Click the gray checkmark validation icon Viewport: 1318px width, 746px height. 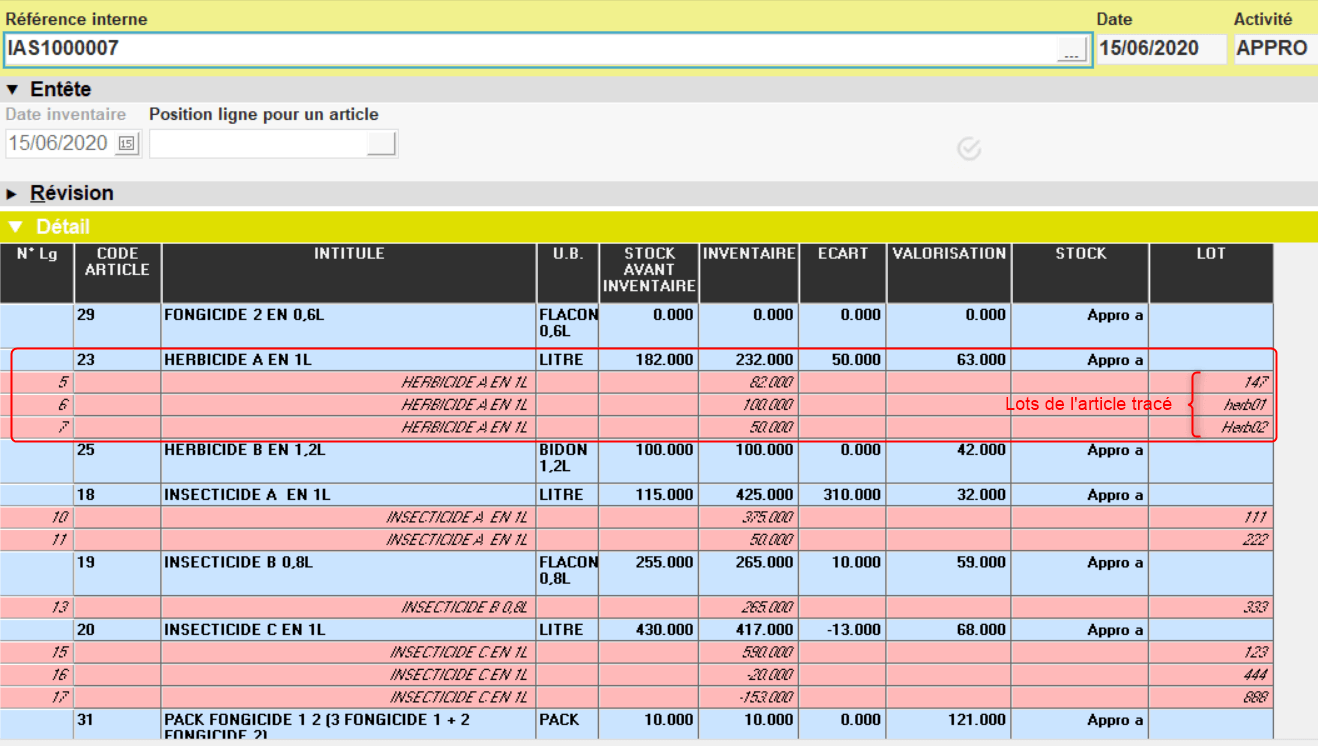(x=968, y=149)
